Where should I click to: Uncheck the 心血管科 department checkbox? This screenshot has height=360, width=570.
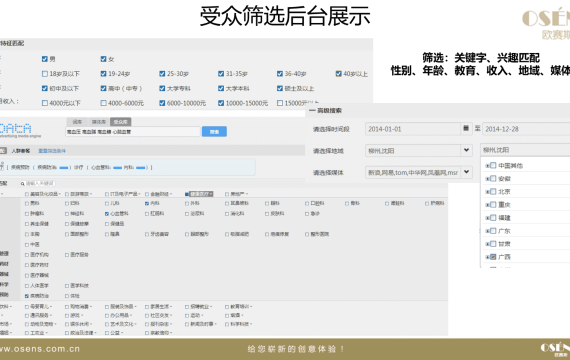coord(107,214)
